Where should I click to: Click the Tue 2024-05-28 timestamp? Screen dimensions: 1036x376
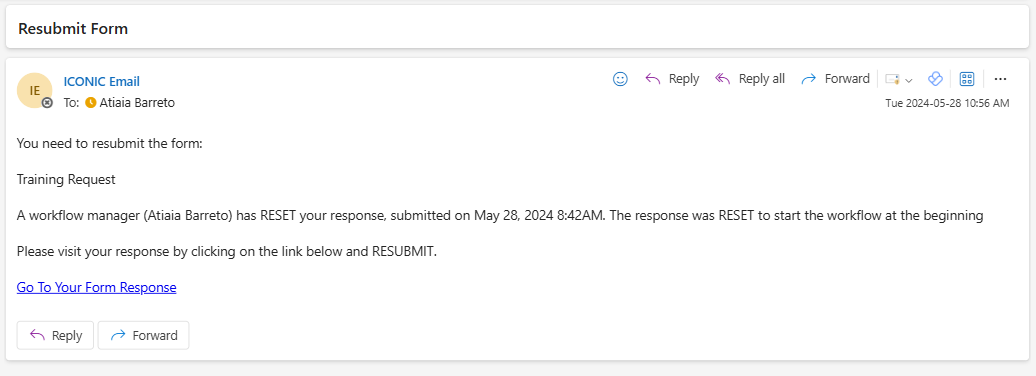point(947,103)
